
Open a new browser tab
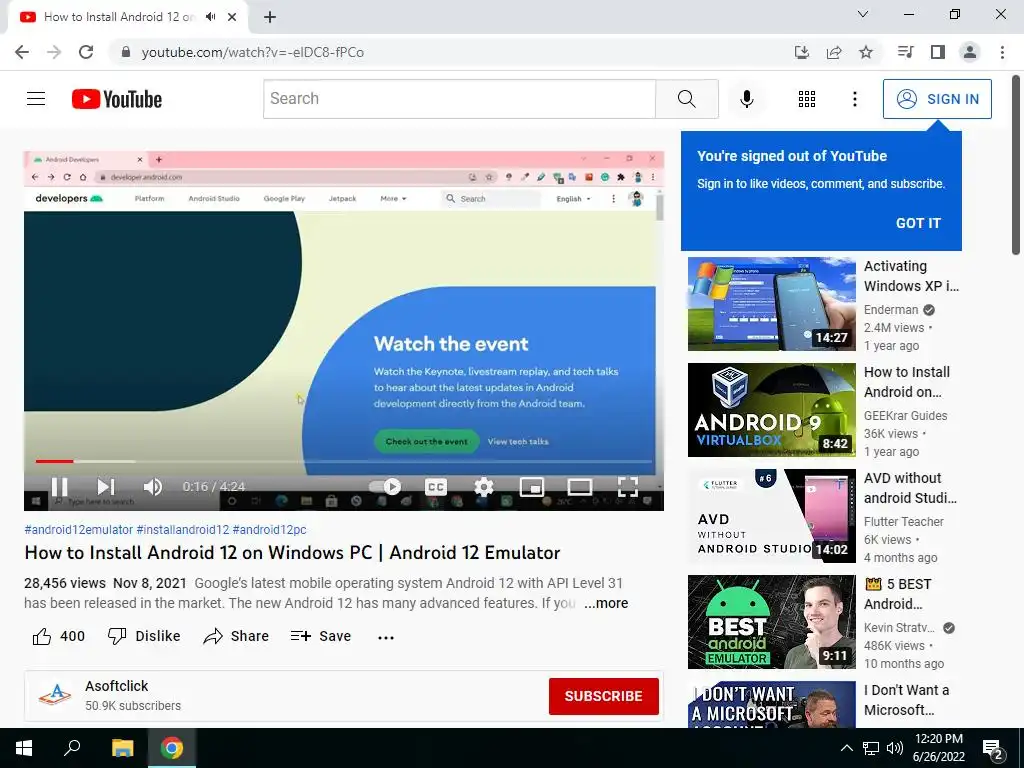click(x=270, y=17)
